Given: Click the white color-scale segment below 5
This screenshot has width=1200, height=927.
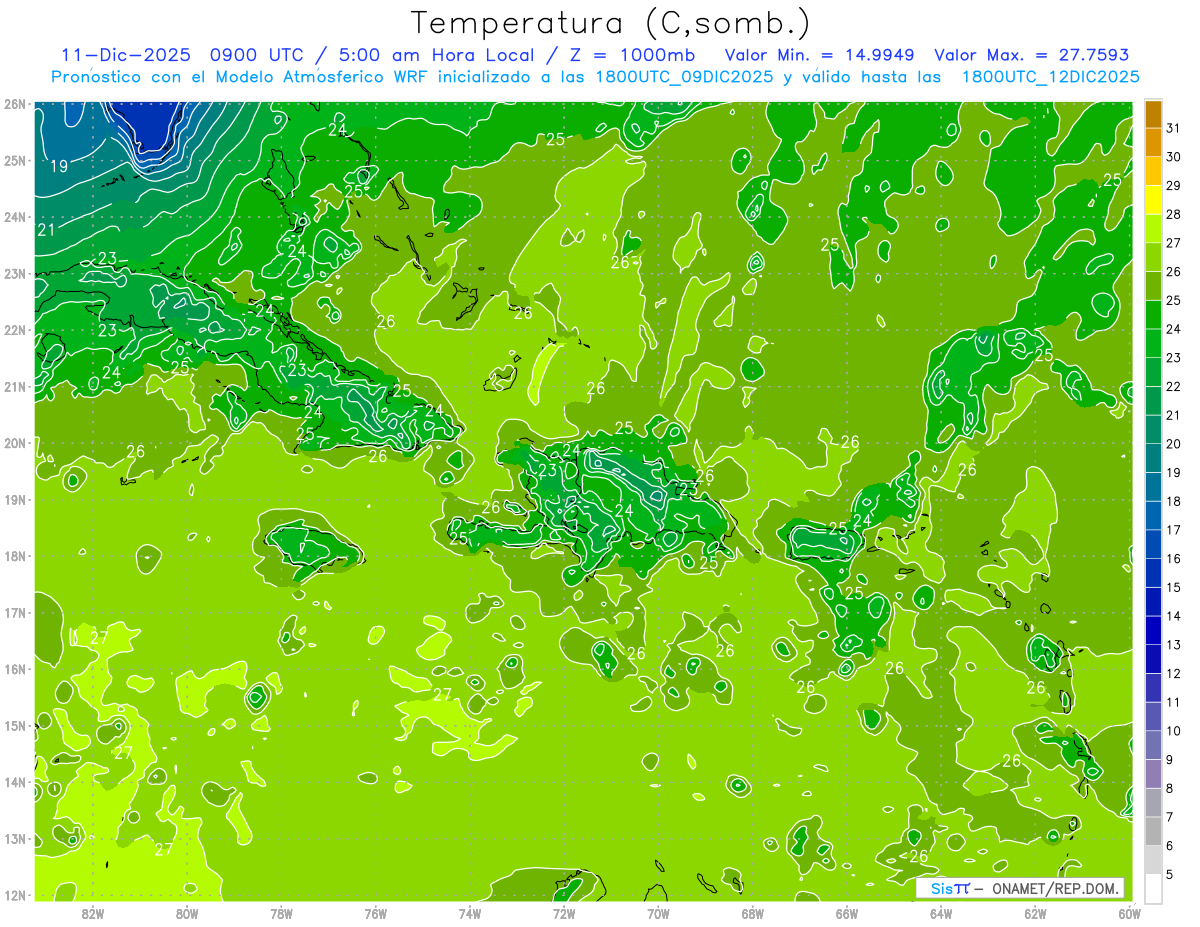Looking at the screenshot, I should click(1153, 889).
